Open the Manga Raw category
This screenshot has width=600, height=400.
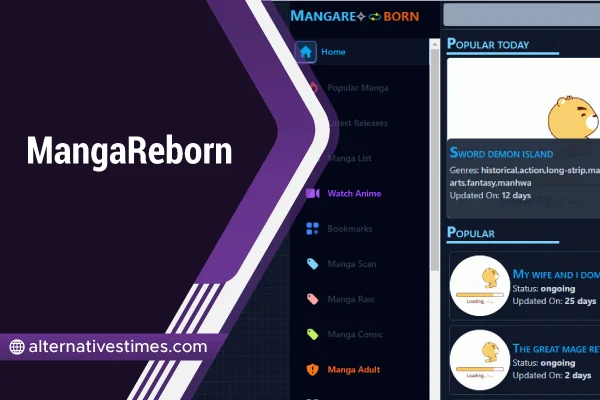point(351,299)
